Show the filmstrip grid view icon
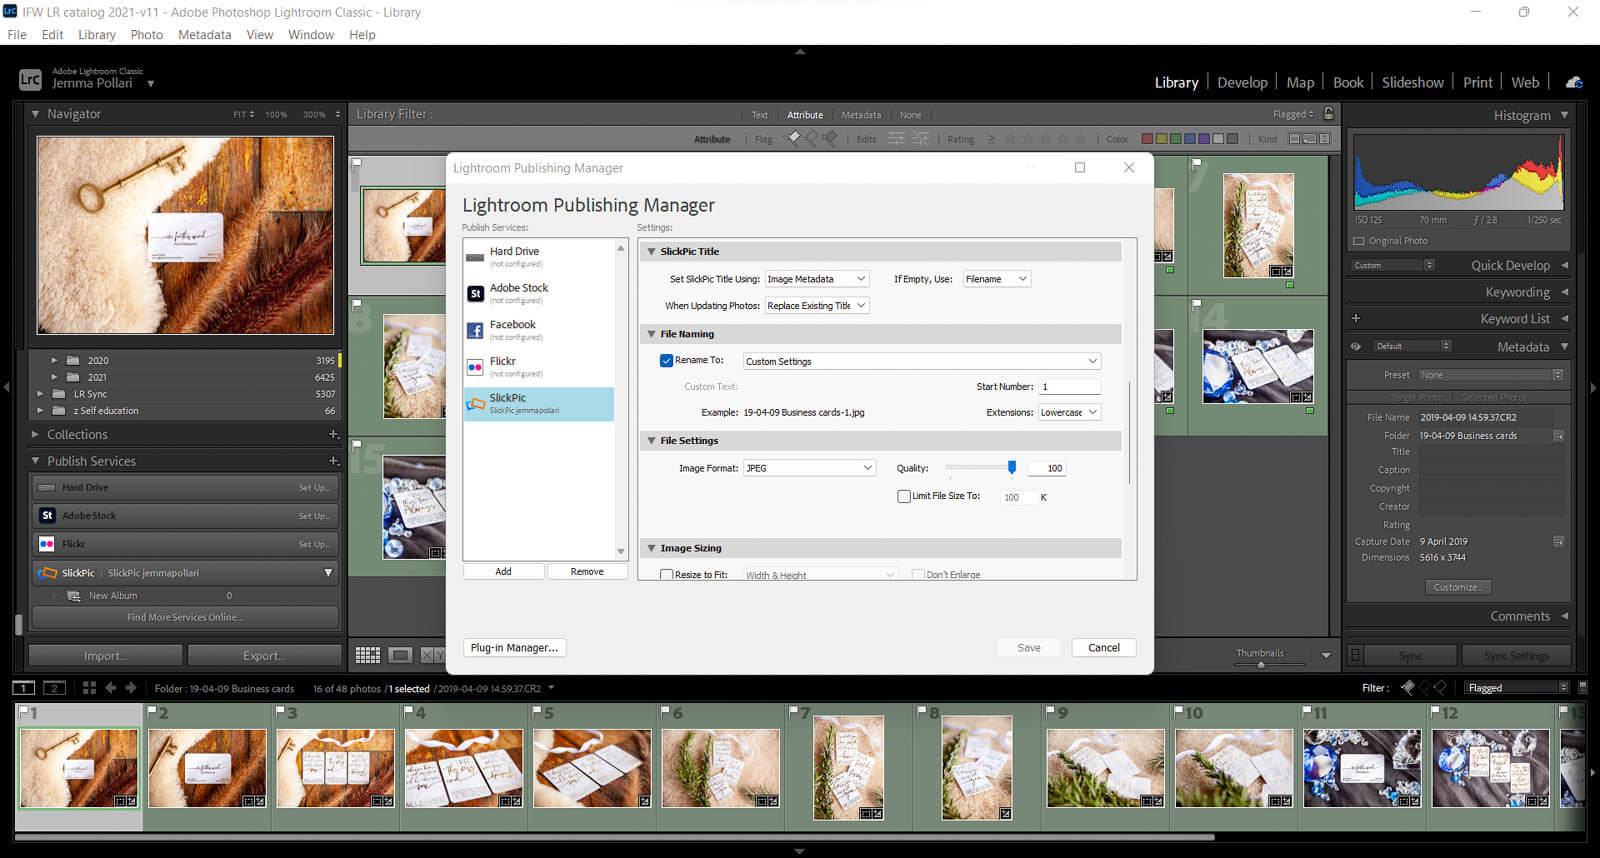1600x858 pixels. pos(89,688)
